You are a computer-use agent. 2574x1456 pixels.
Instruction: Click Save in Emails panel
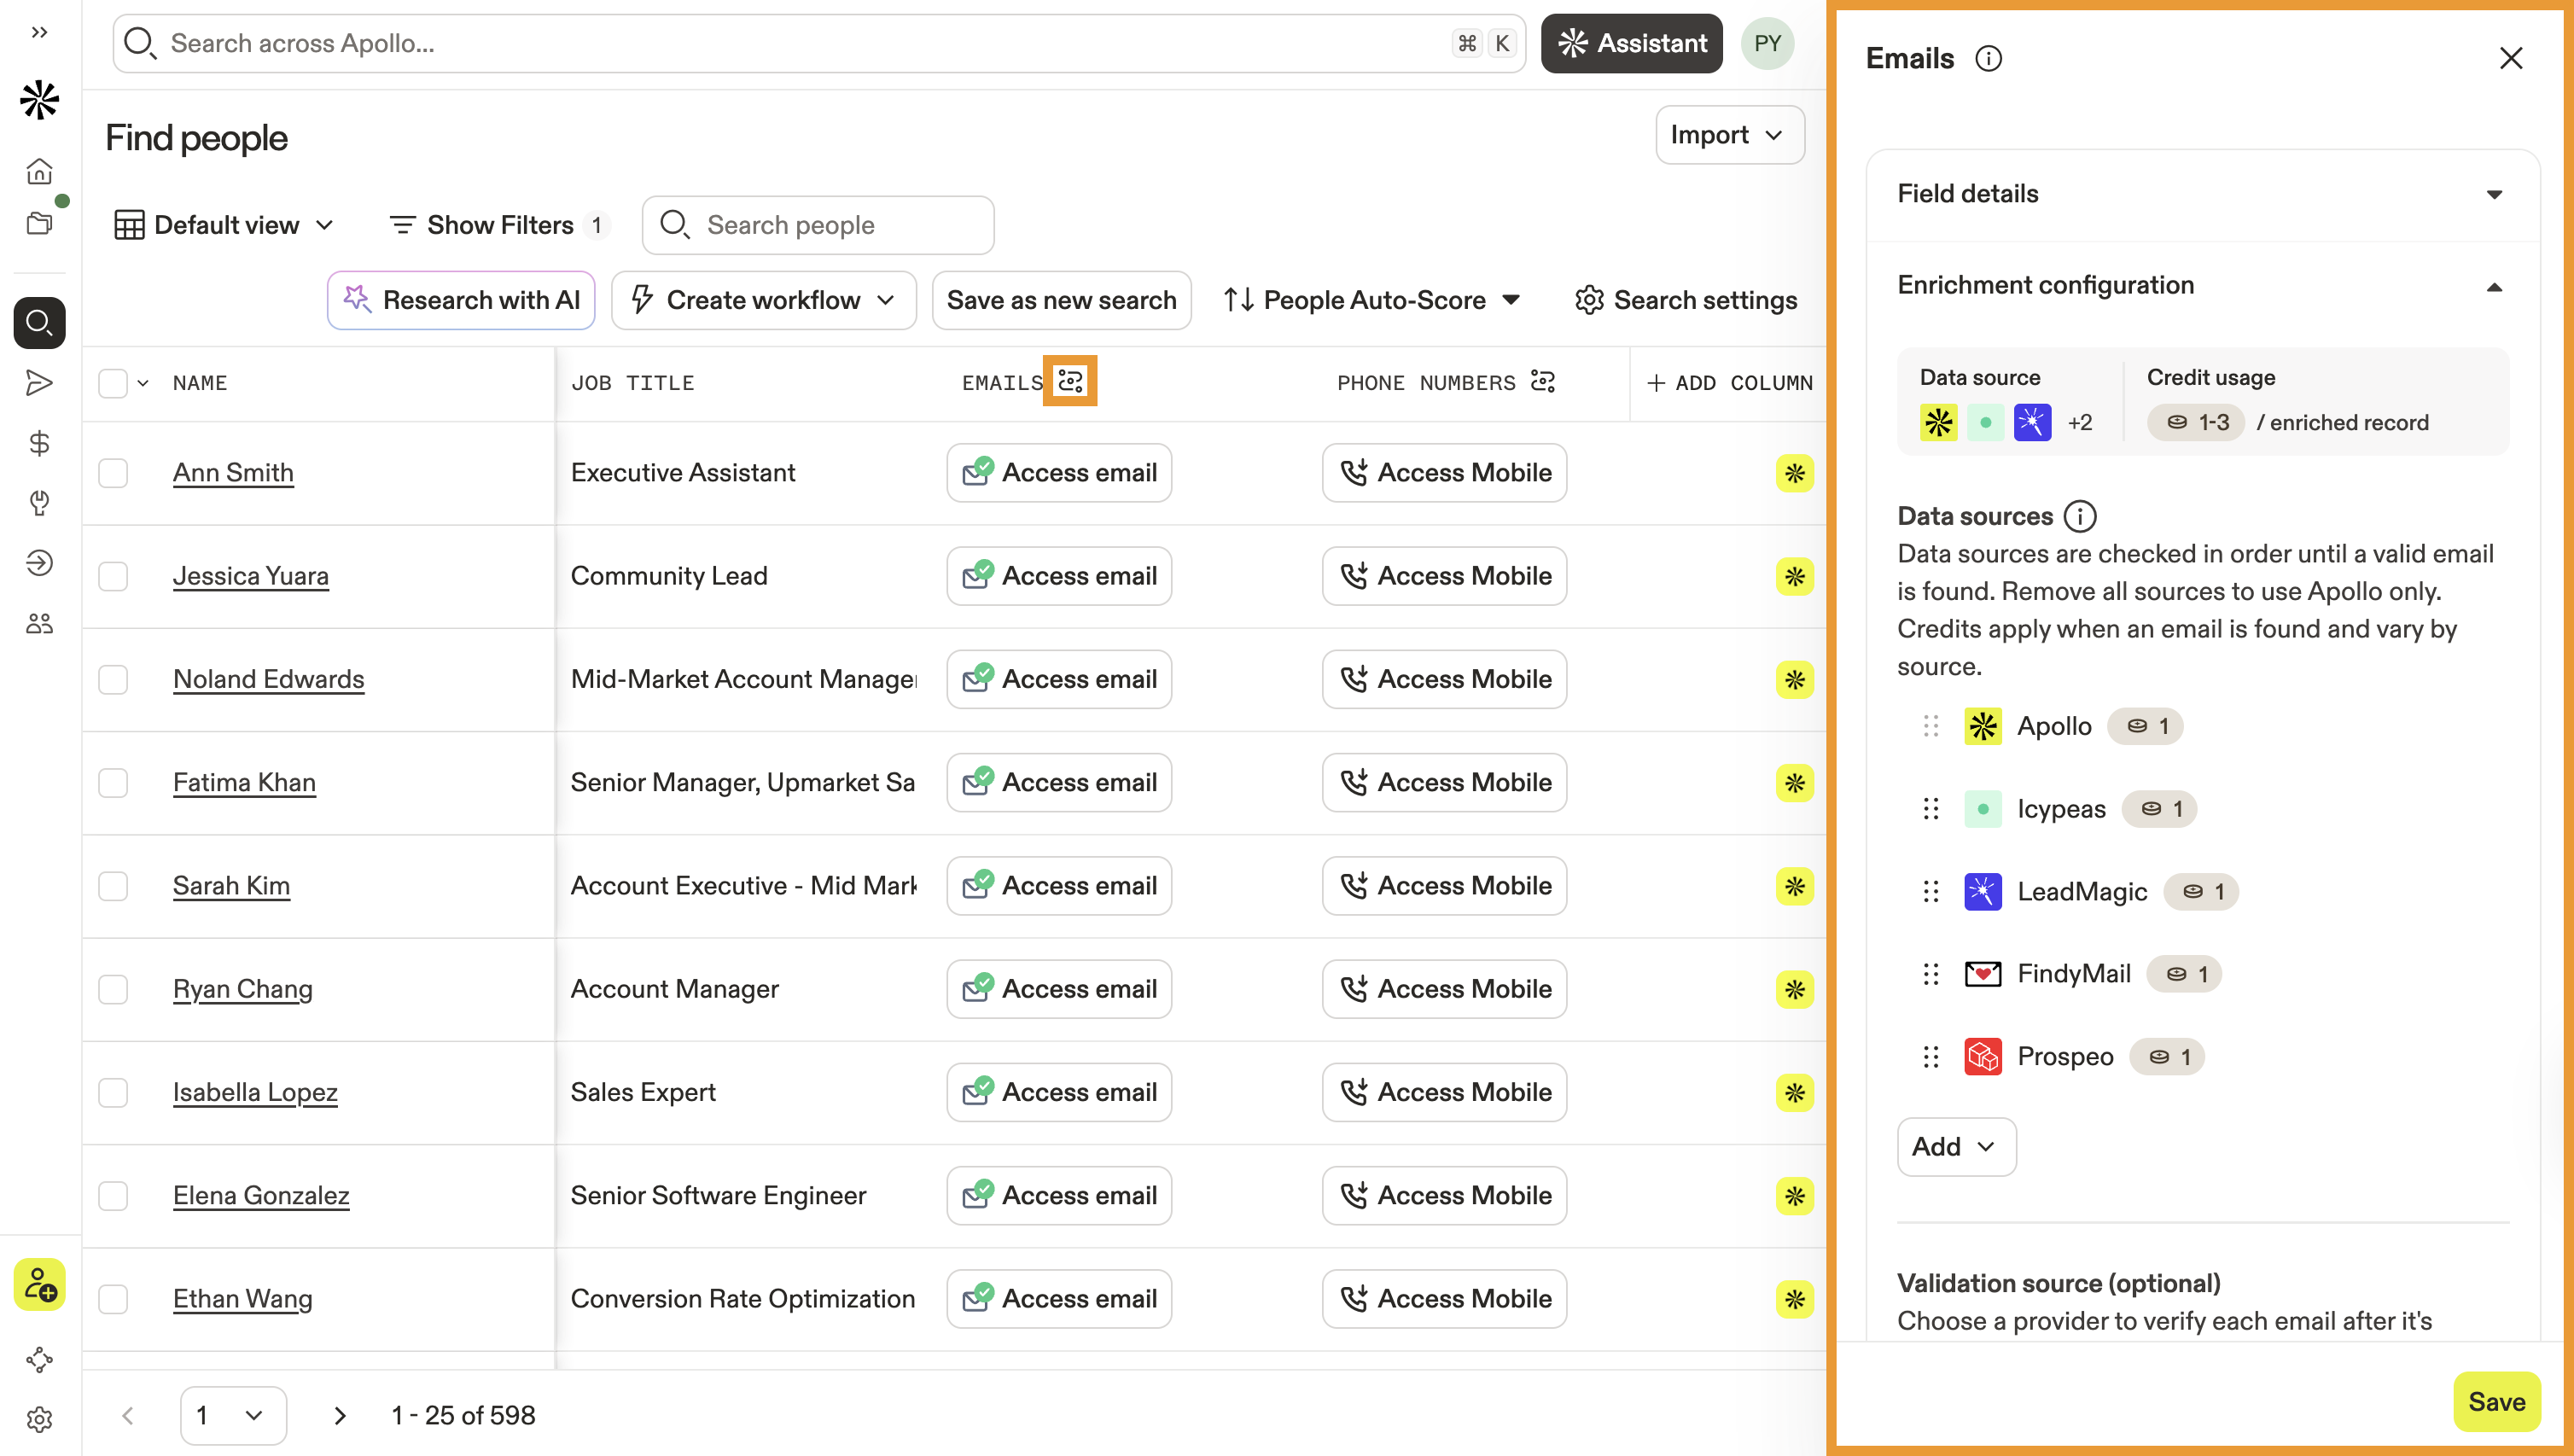click(x=2496, y=1402)
